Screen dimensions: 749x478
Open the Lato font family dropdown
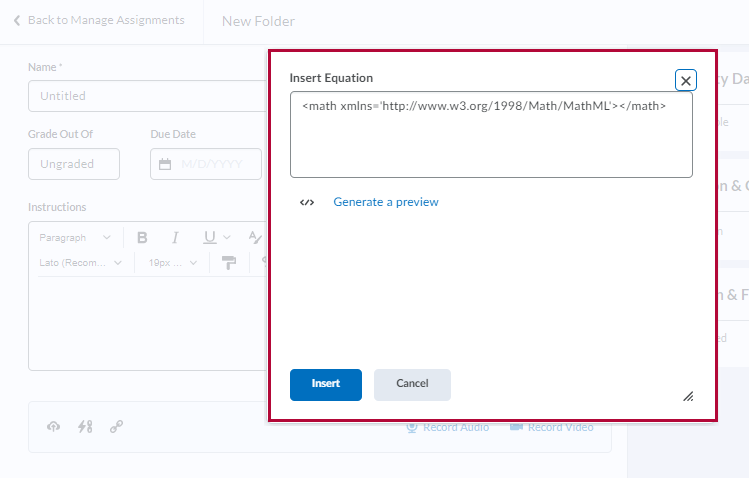coord(80,263)
